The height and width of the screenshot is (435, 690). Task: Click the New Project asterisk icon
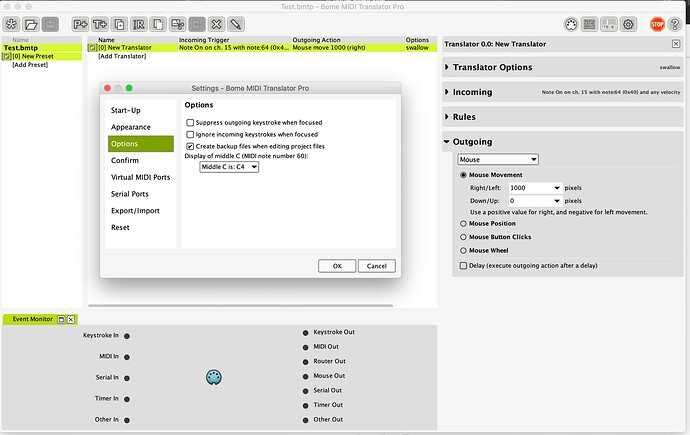11,24
